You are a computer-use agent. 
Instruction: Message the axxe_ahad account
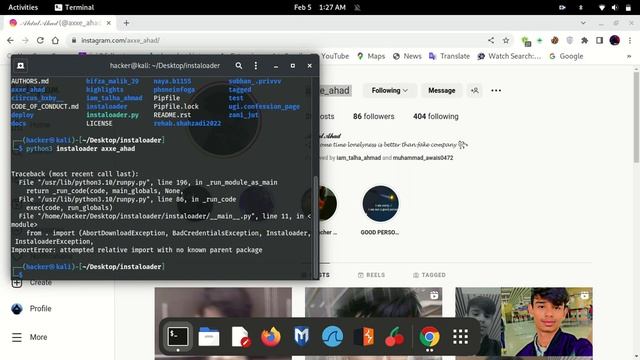[442, 91]
